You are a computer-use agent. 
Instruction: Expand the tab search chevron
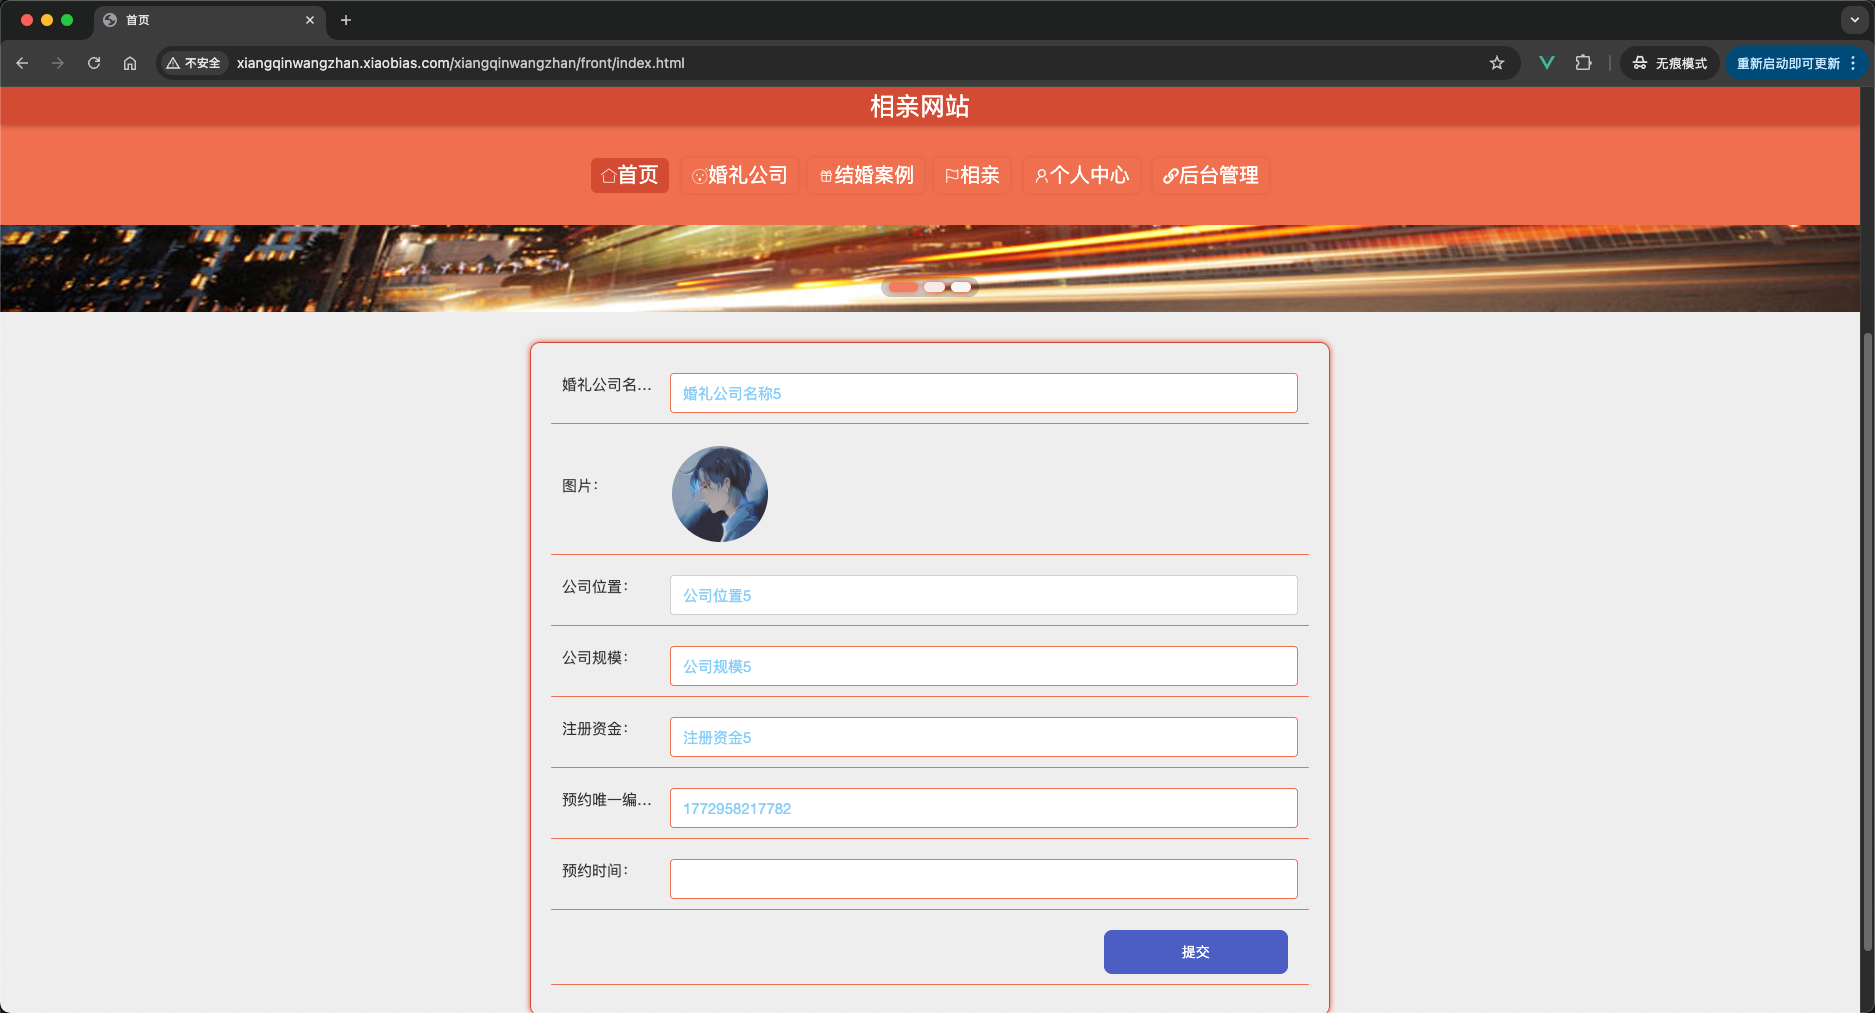tap(1855, 20)
